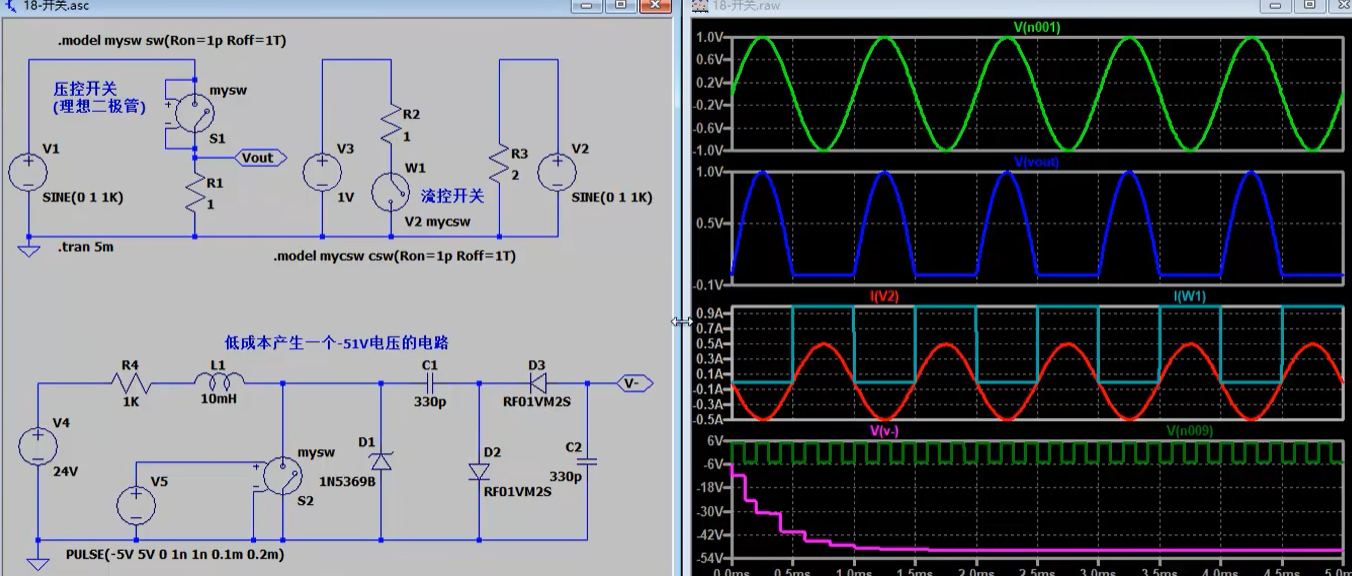Click the 330p value of C1

(x=430, y=400)
